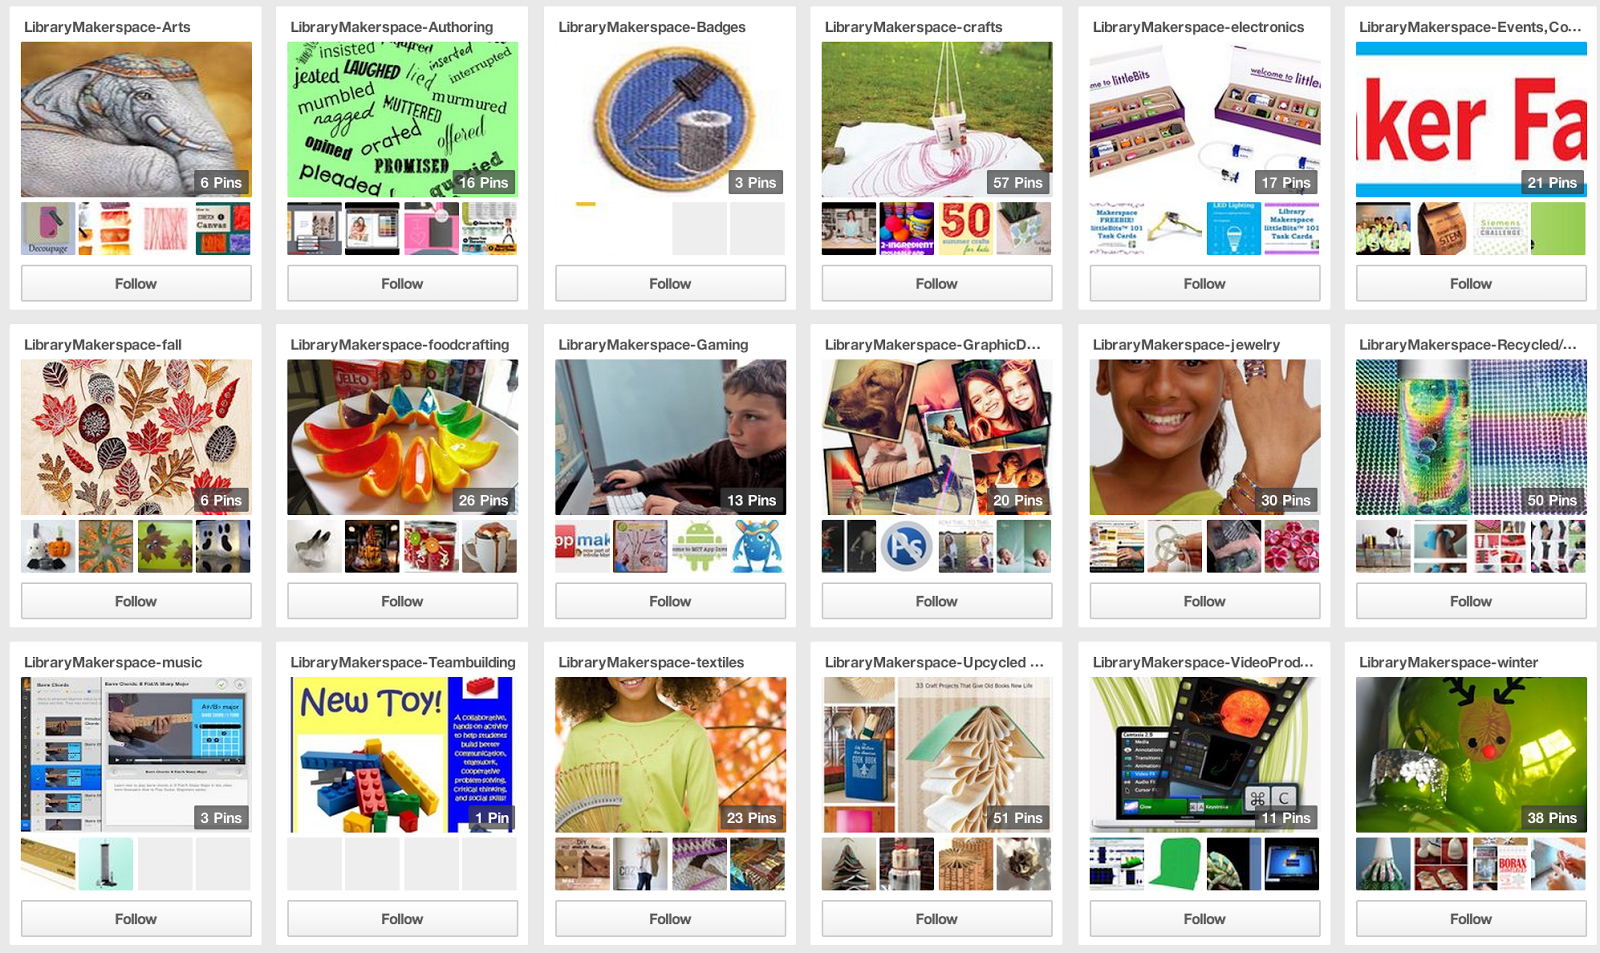Image resolution: width=1600 pixels, height=953 pixels.
Task: Open the autumn leaves cover image
Action: tap(136, 437)
